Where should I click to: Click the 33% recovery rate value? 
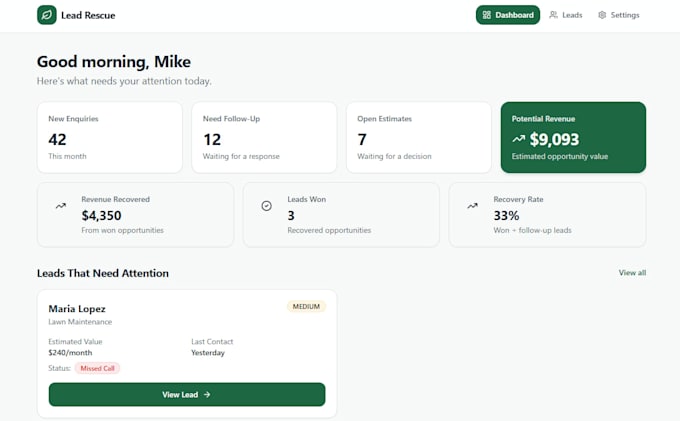pyautogui.click(x=506, y=215)
